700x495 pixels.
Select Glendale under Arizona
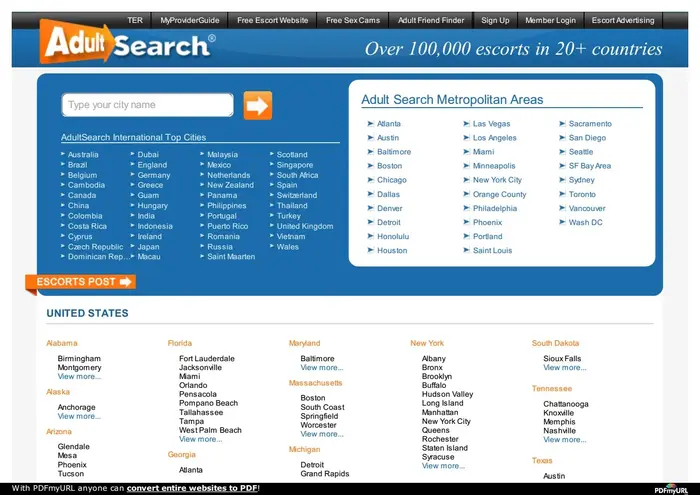74,446
